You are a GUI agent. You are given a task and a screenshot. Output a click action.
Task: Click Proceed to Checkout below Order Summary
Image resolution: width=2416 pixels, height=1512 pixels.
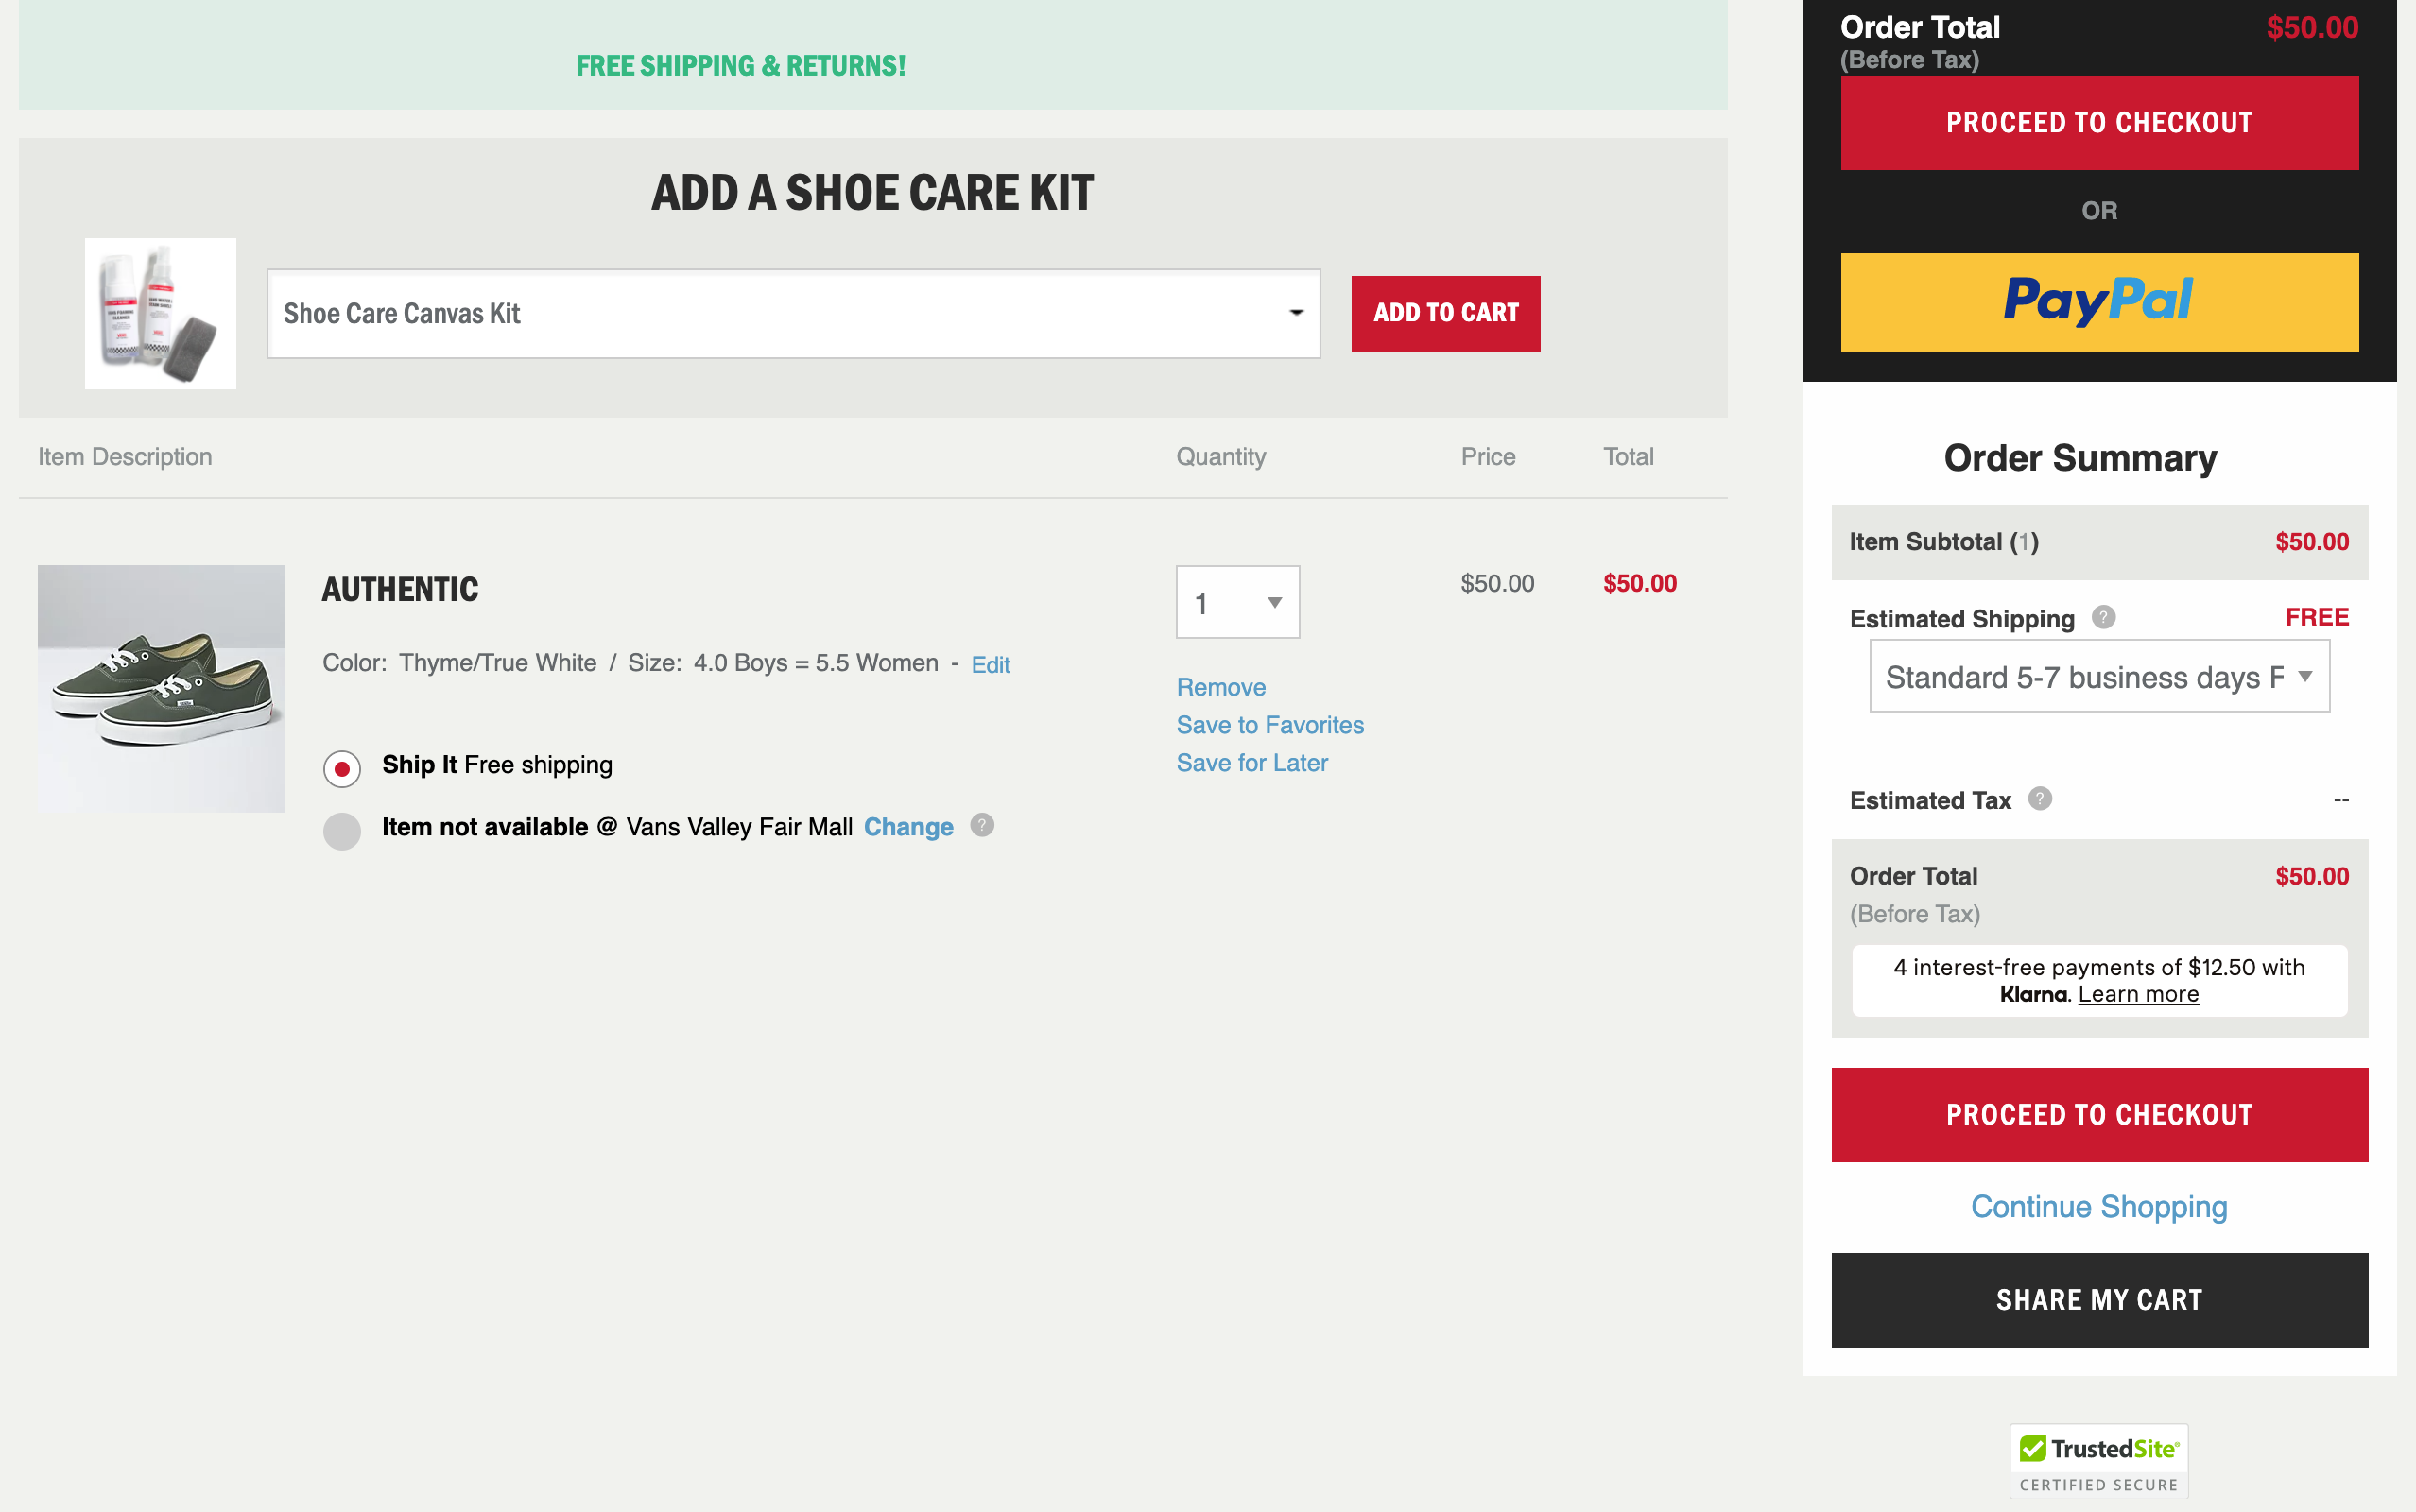pyautogui.click(x=2098, y=1114)
